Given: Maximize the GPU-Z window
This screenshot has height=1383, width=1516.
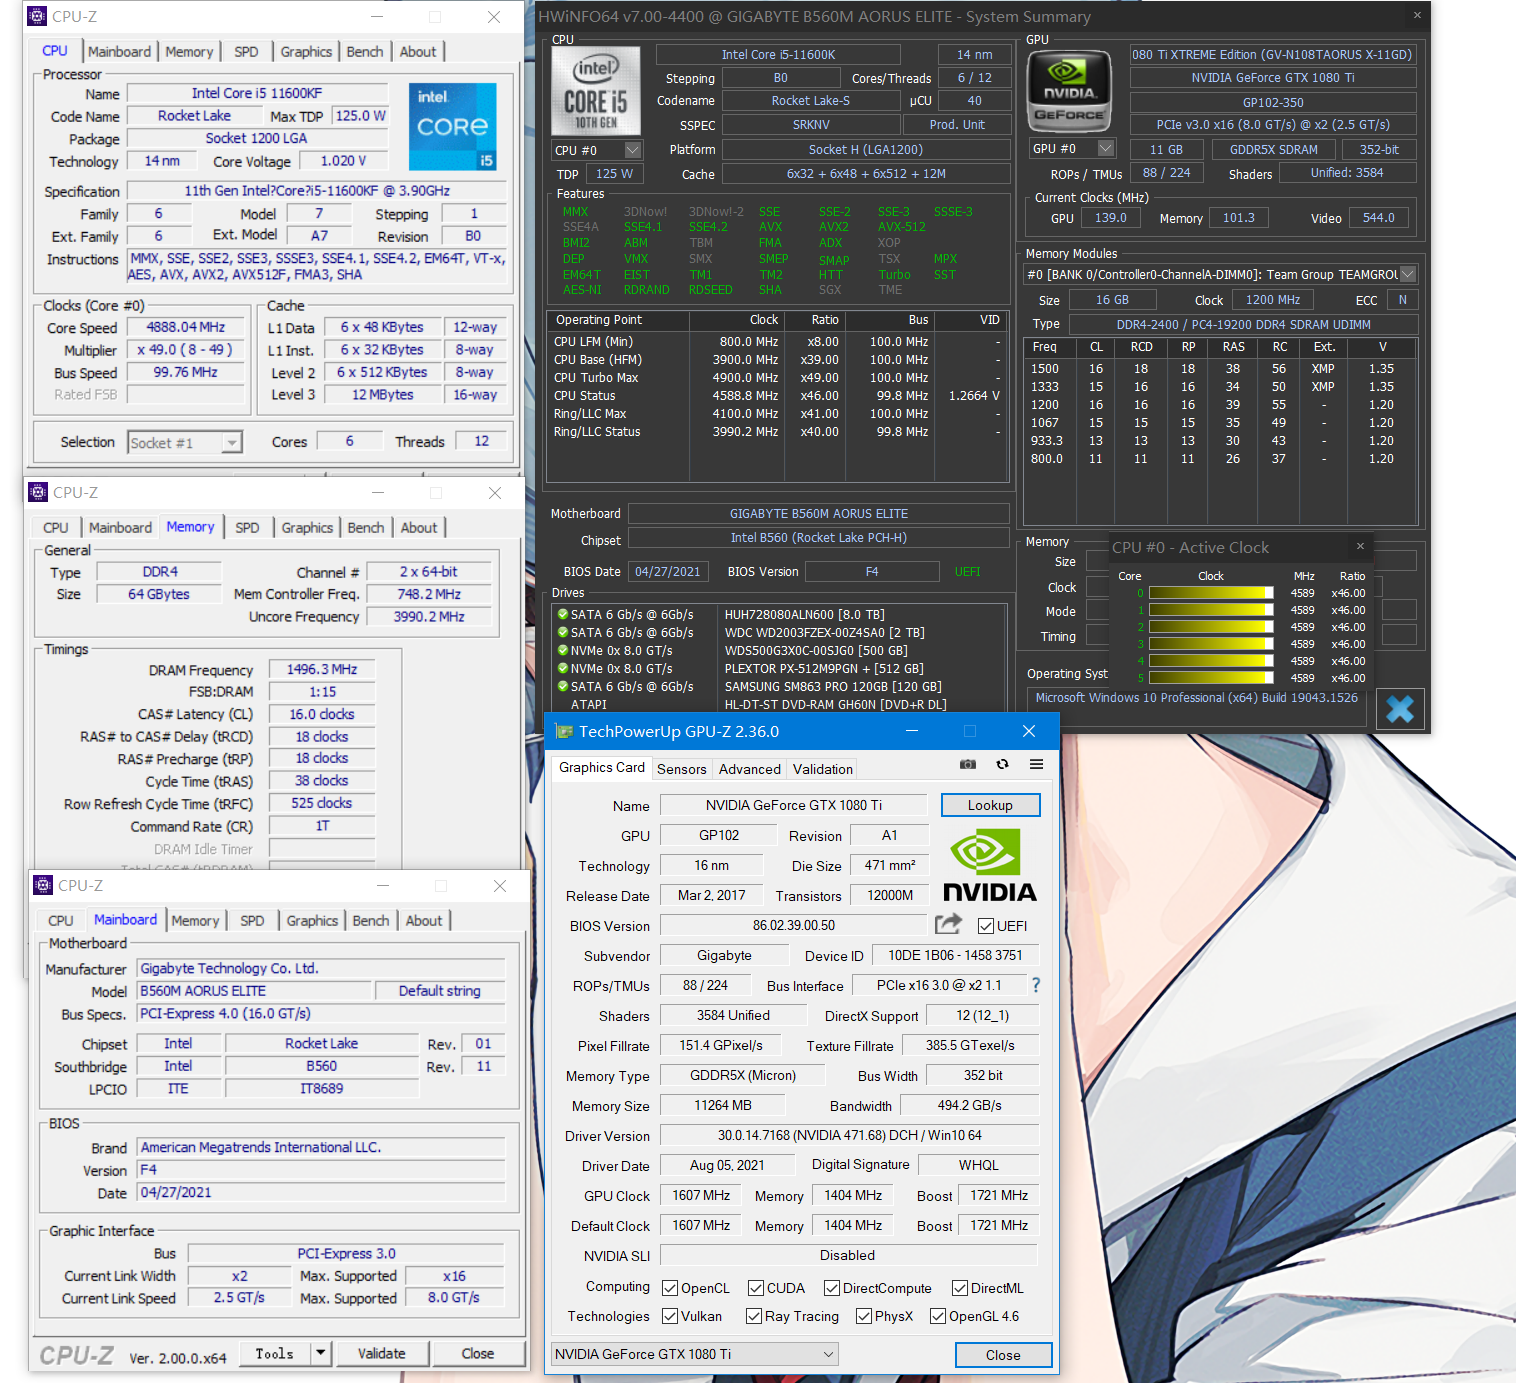Looking at the screenshot, I should pos(969,731).
